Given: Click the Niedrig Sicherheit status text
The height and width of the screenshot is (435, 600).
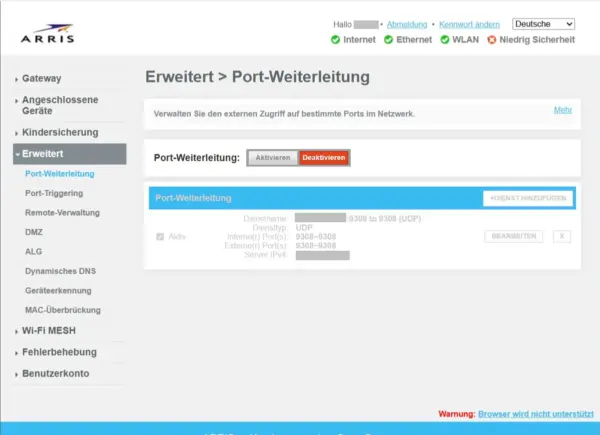Looking at the screenshot, I should click(x=537, y=40).
